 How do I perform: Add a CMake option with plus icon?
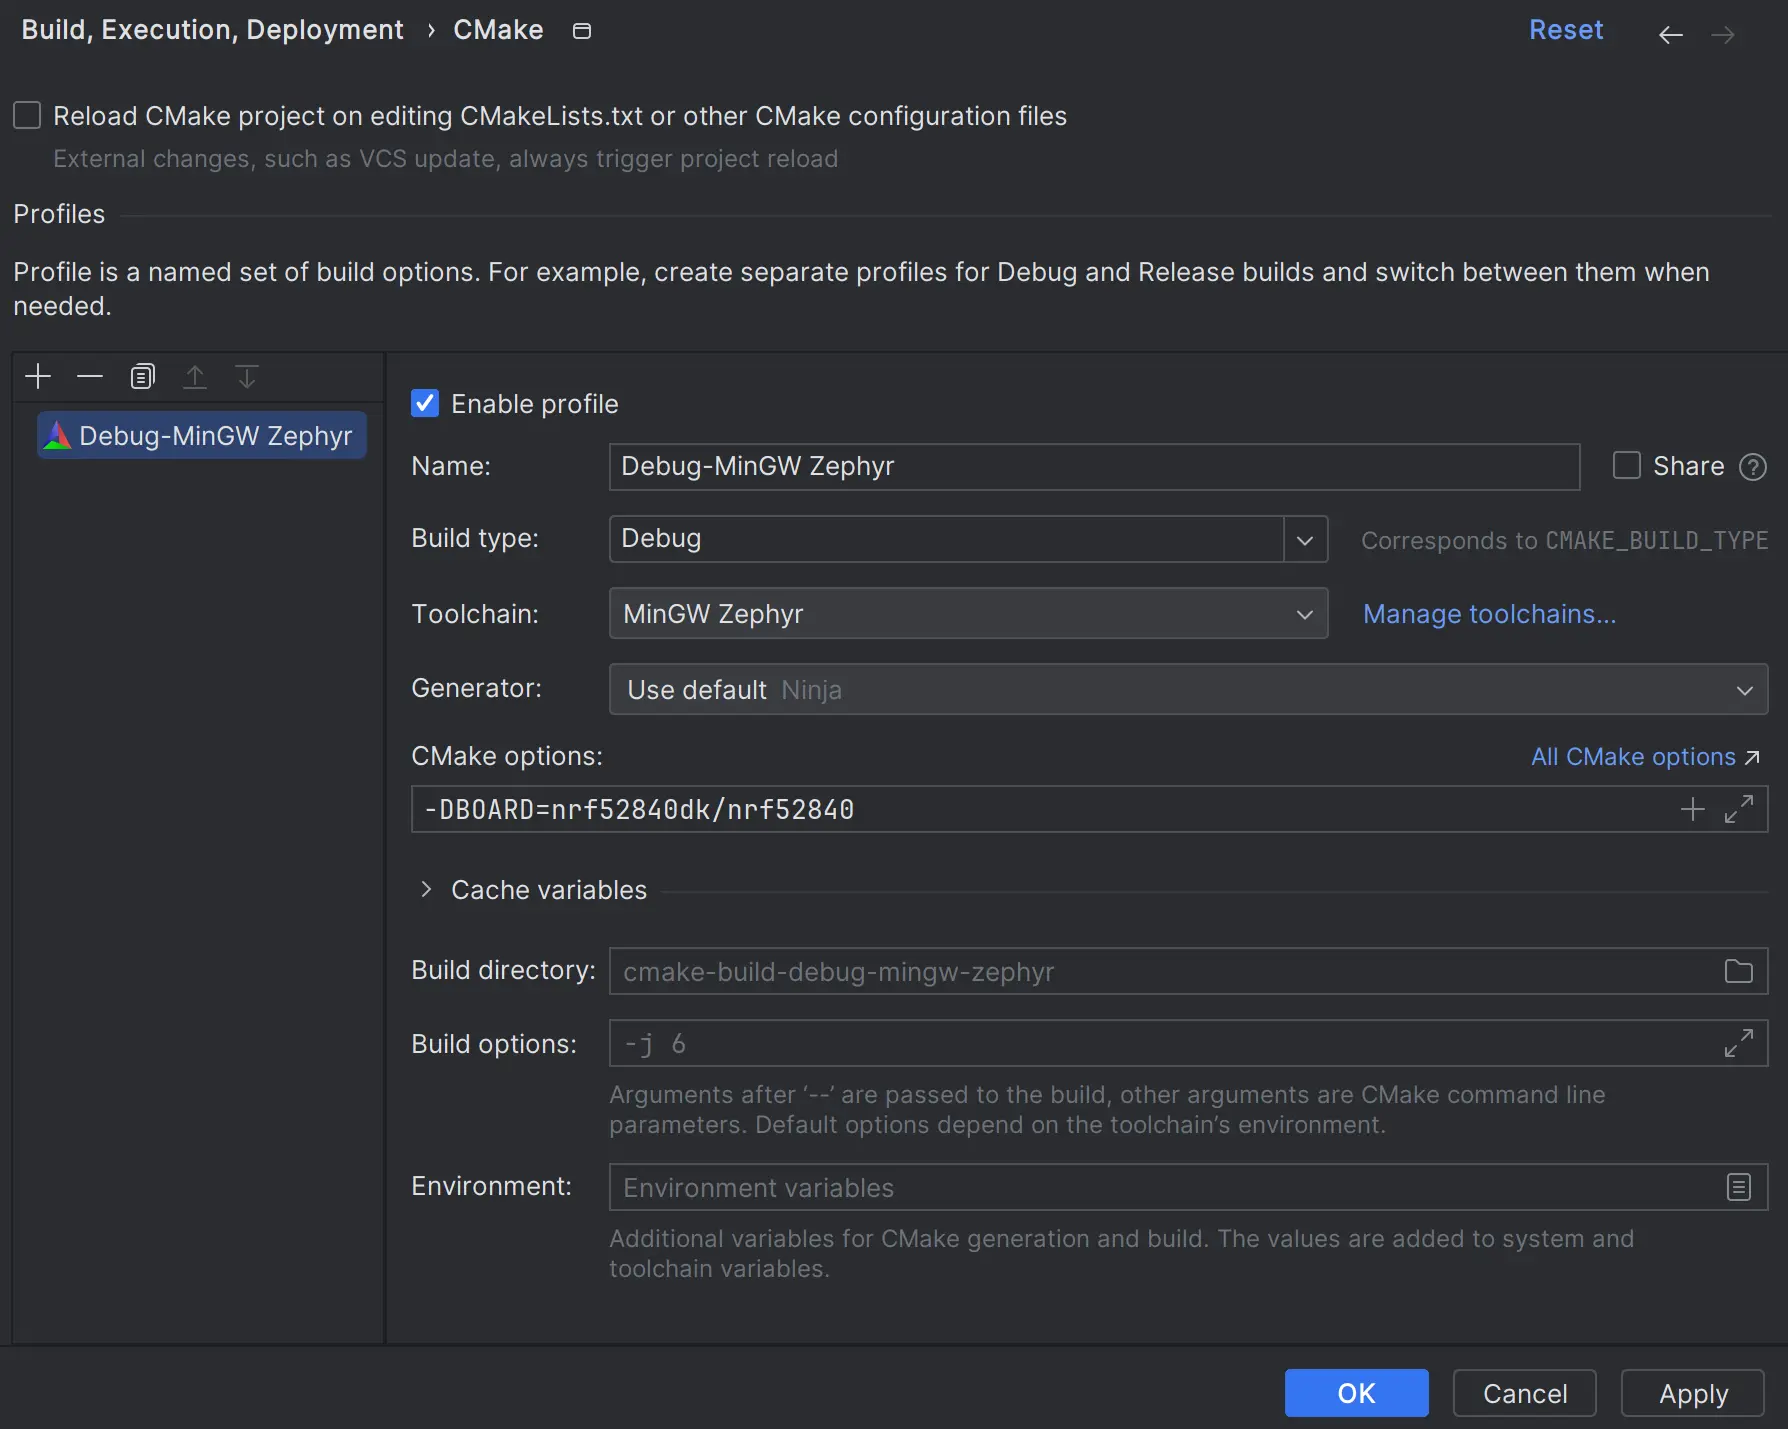pyautogui.click(x=1692, y=809)
